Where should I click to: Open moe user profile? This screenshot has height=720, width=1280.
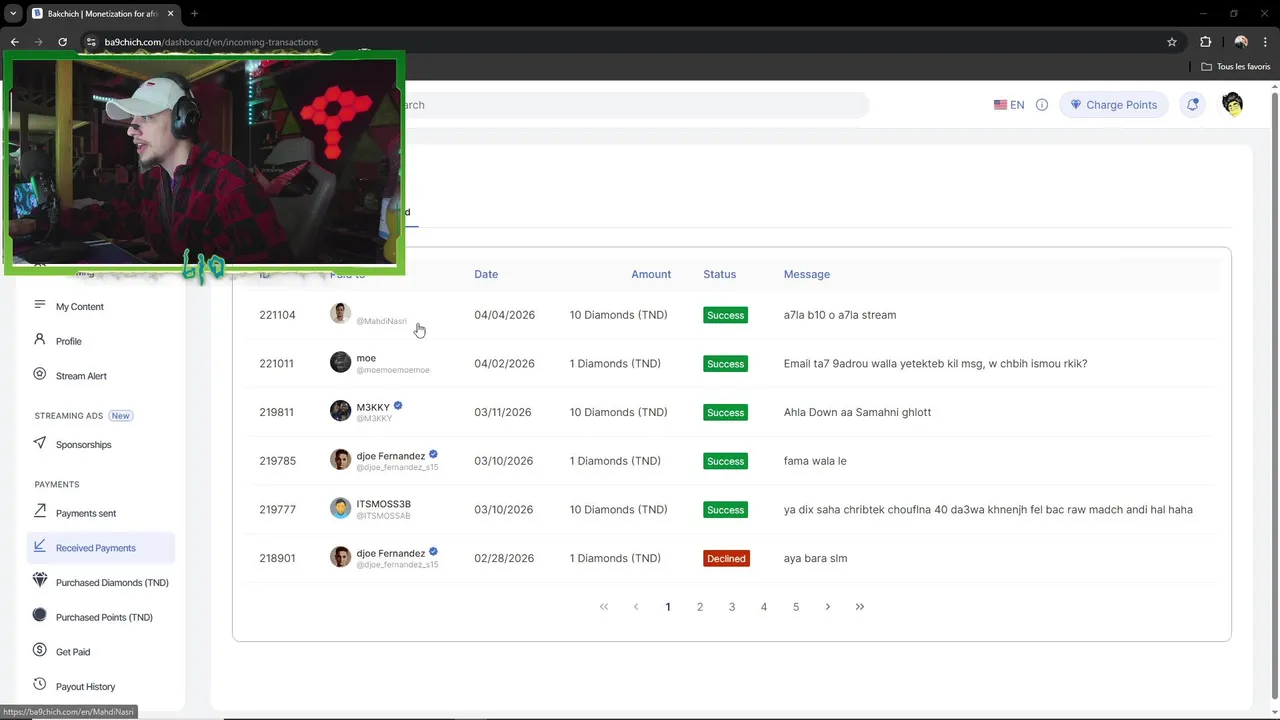366,358
